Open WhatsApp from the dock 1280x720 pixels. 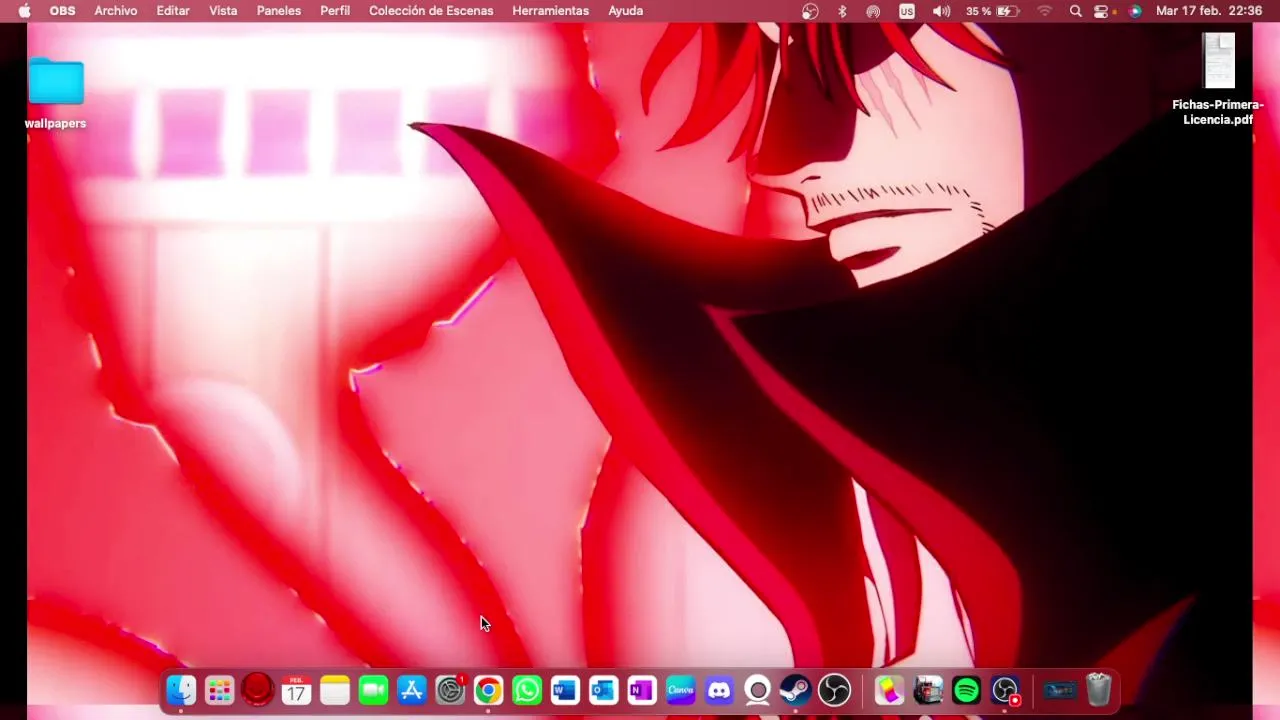pos(527,690)
